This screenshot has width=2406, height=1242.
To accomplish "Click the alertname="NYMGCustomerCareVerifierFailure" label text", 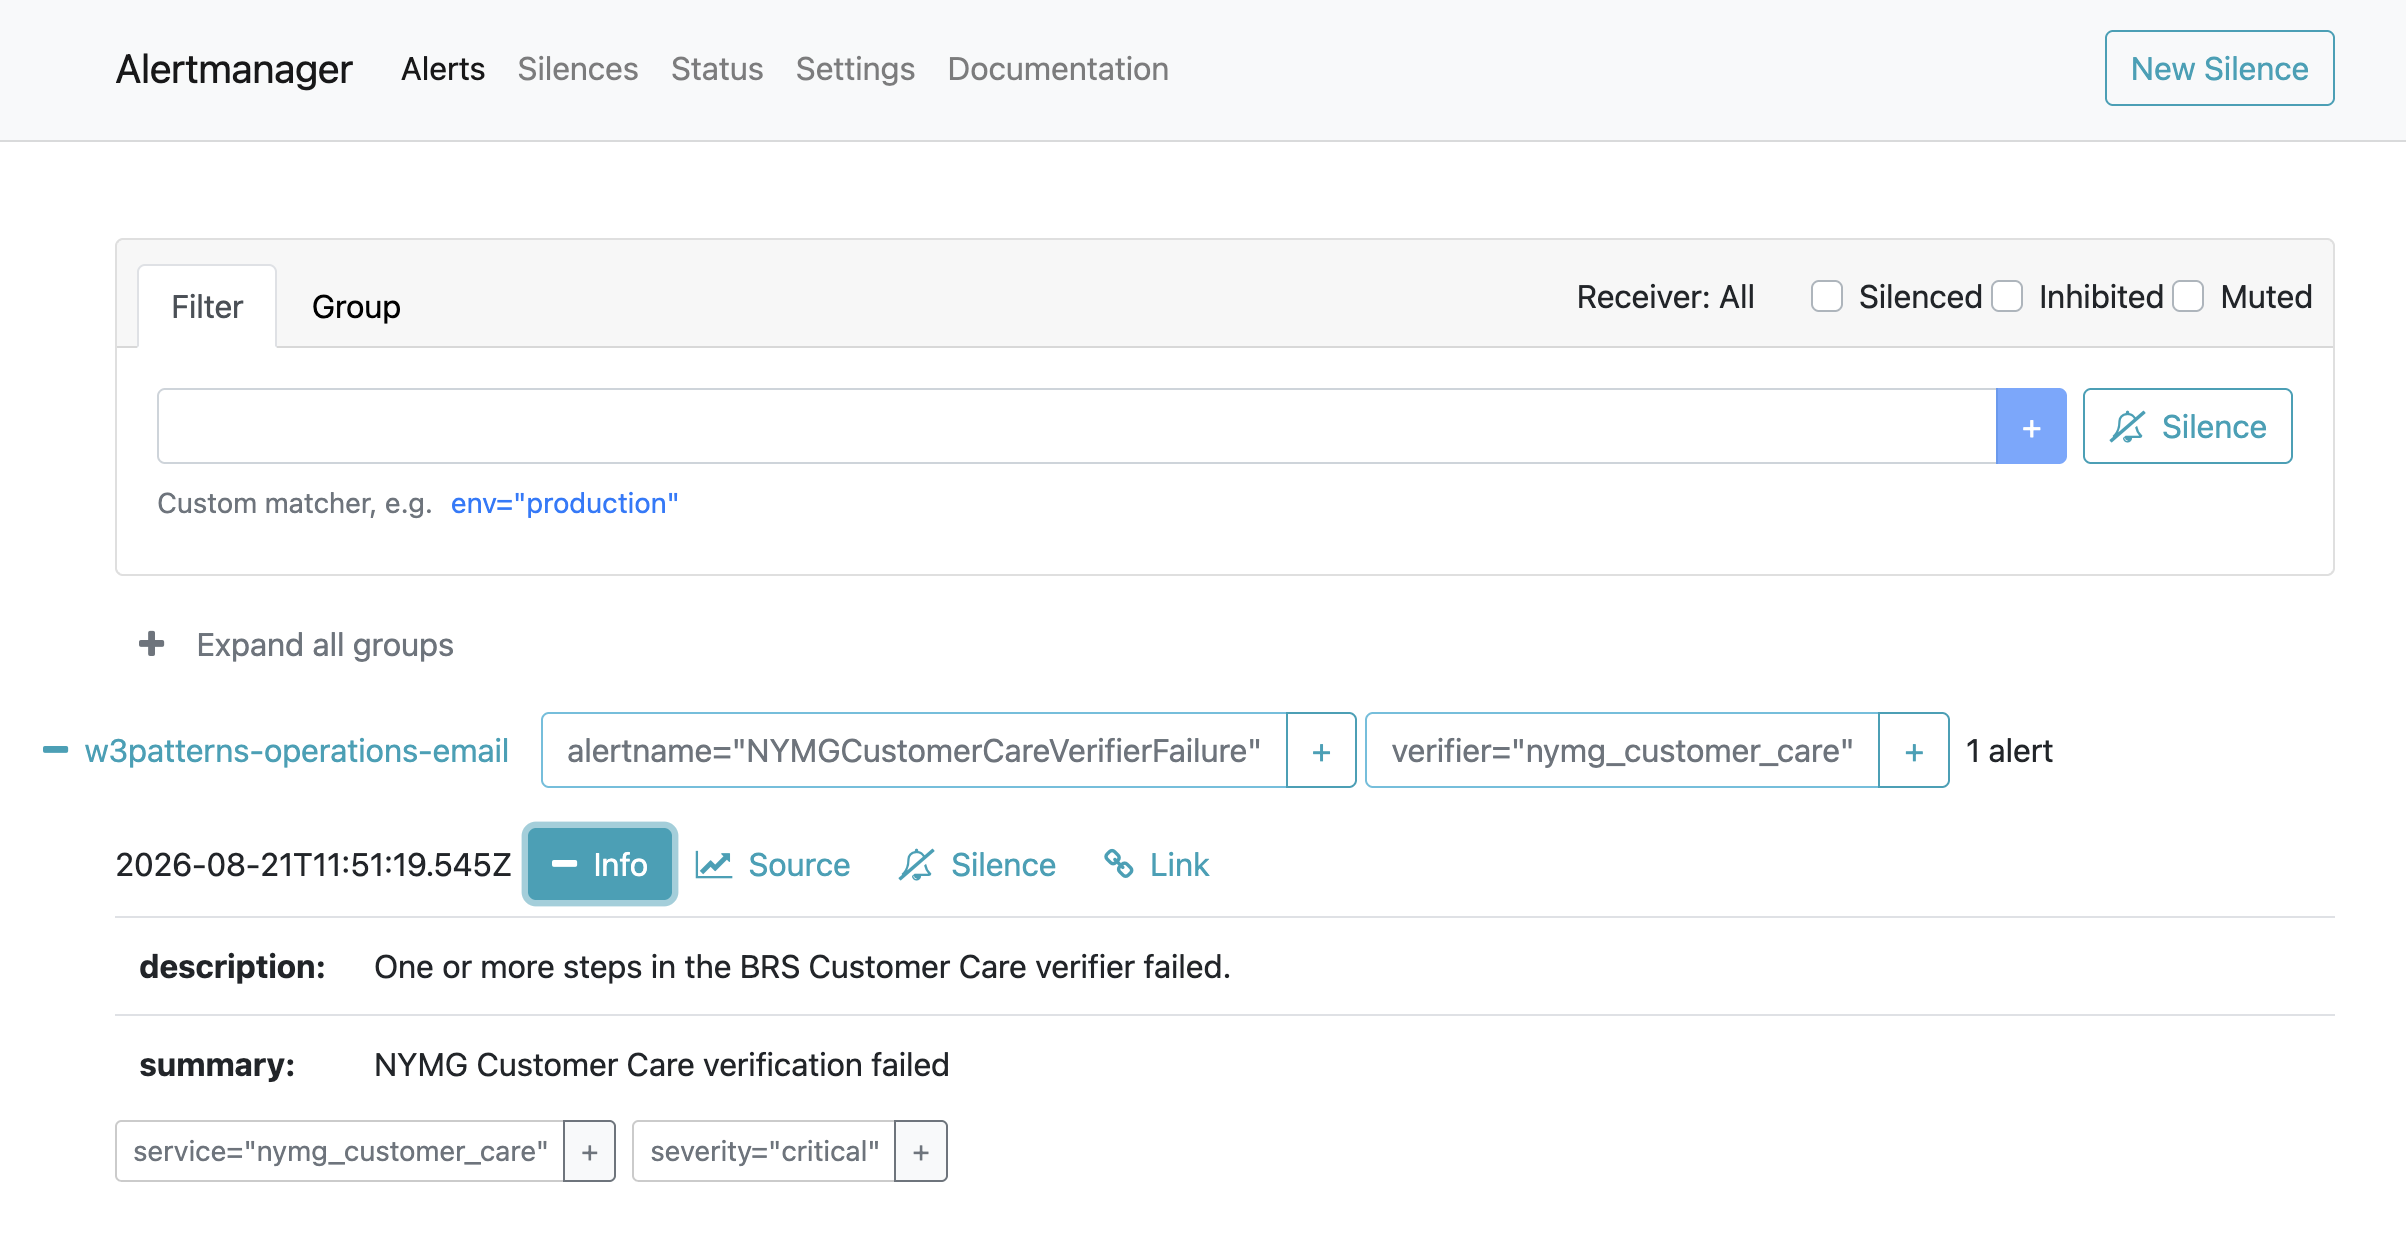I will pyautogui.click(x=914, y=751).
